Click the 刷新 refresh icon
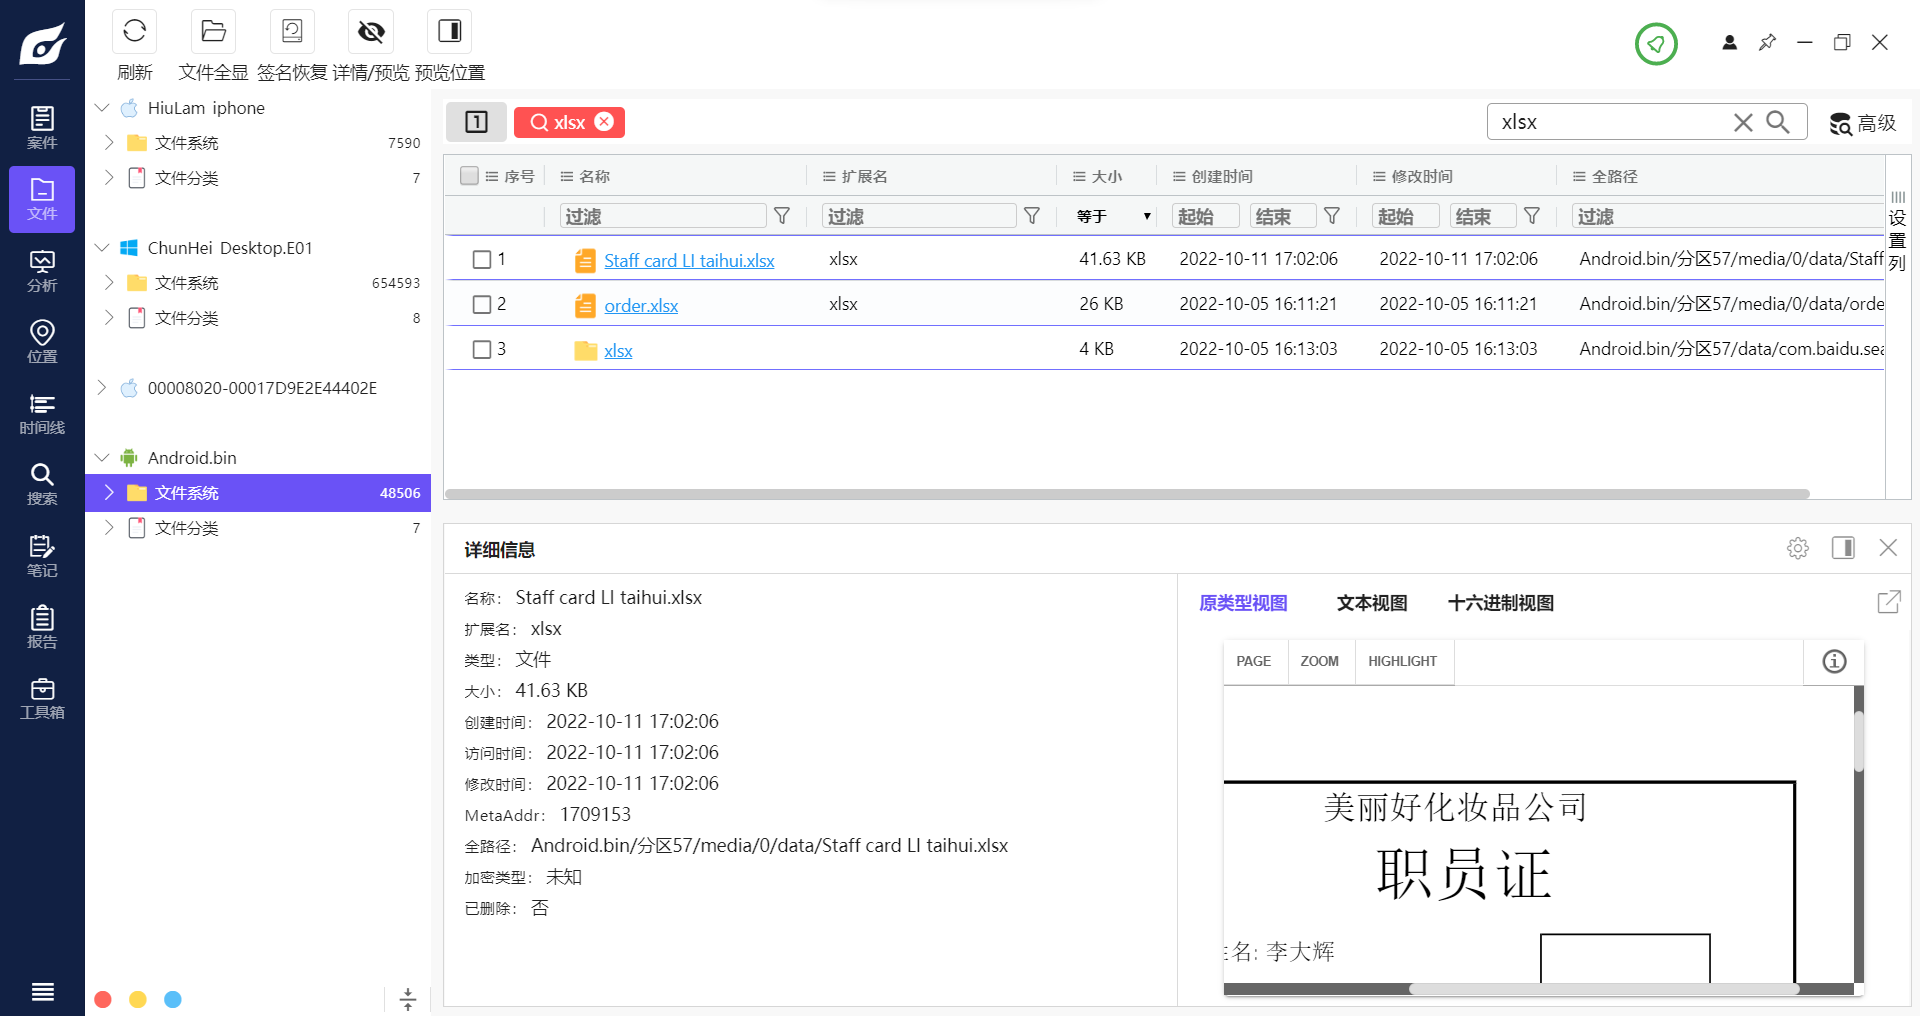Screen dimensions: 1920x1016 point(134,32)
